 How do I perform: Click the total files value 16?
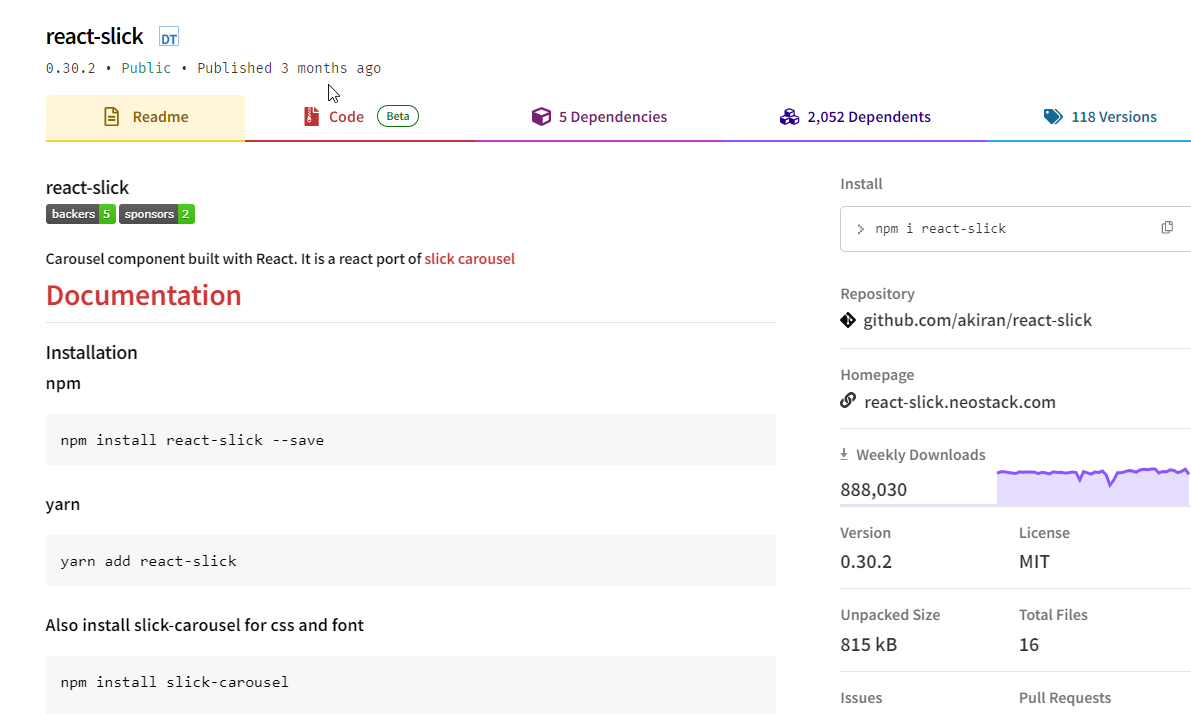[x=1029, y=645]
